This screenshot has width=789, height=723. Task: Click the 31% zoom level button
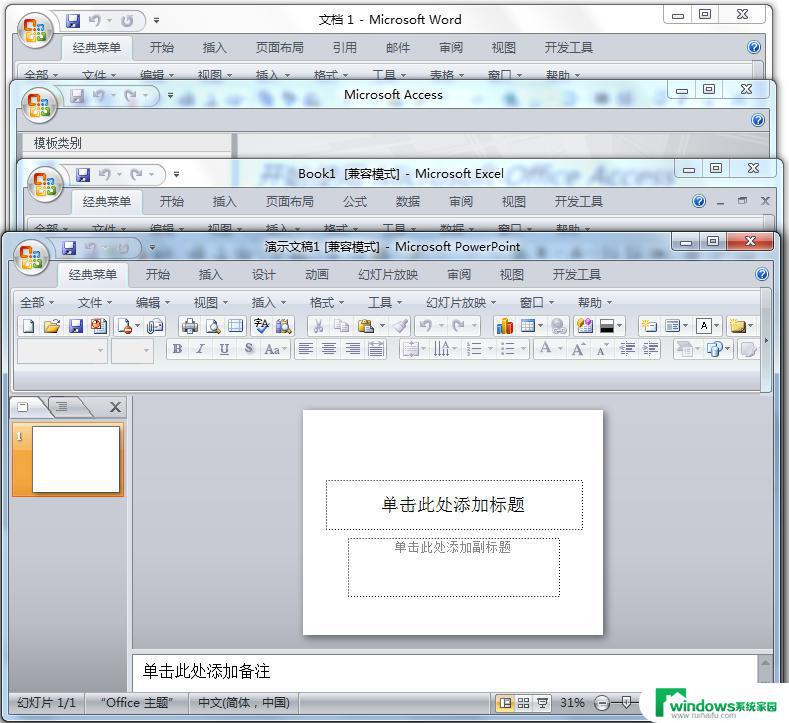[572, 703]
